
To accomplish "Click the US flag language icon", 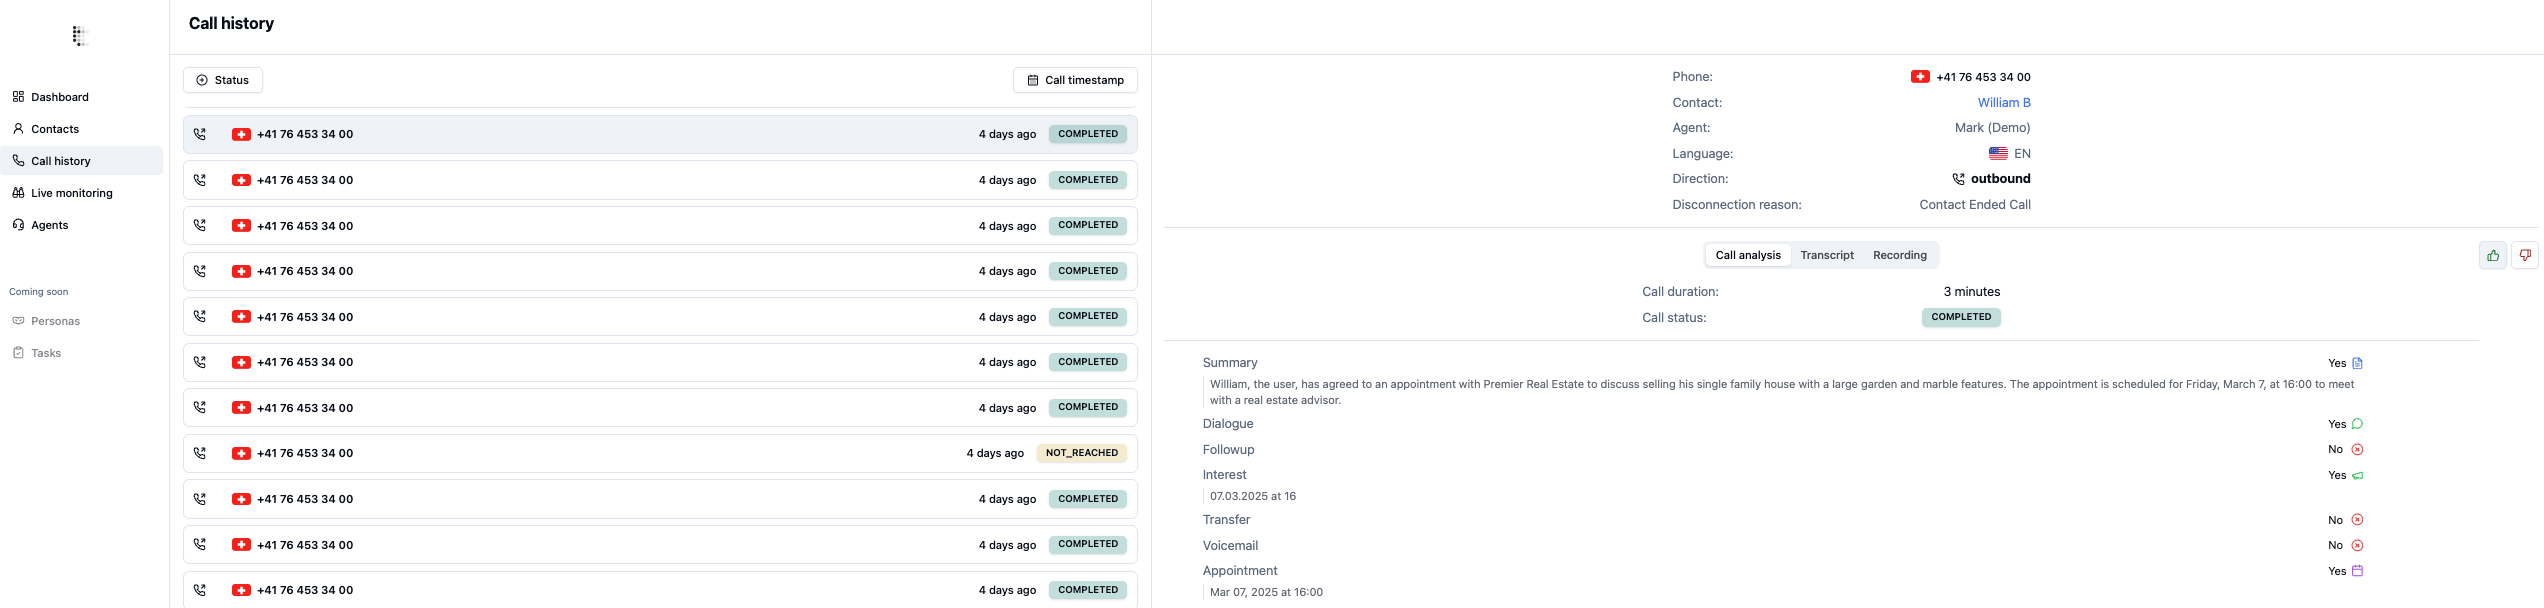I will click(x=1998, y=154).
